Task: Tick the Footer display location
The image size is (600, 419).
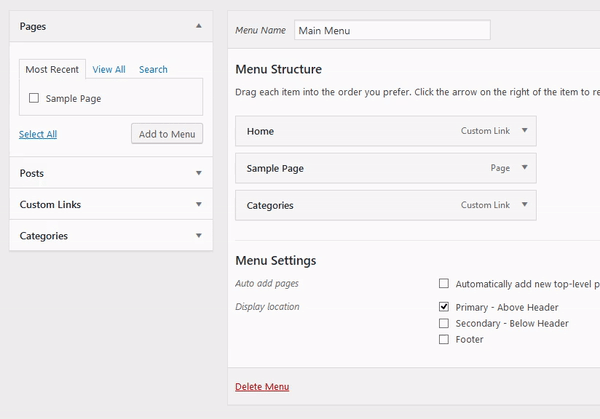Action: (x=444, y=339)
